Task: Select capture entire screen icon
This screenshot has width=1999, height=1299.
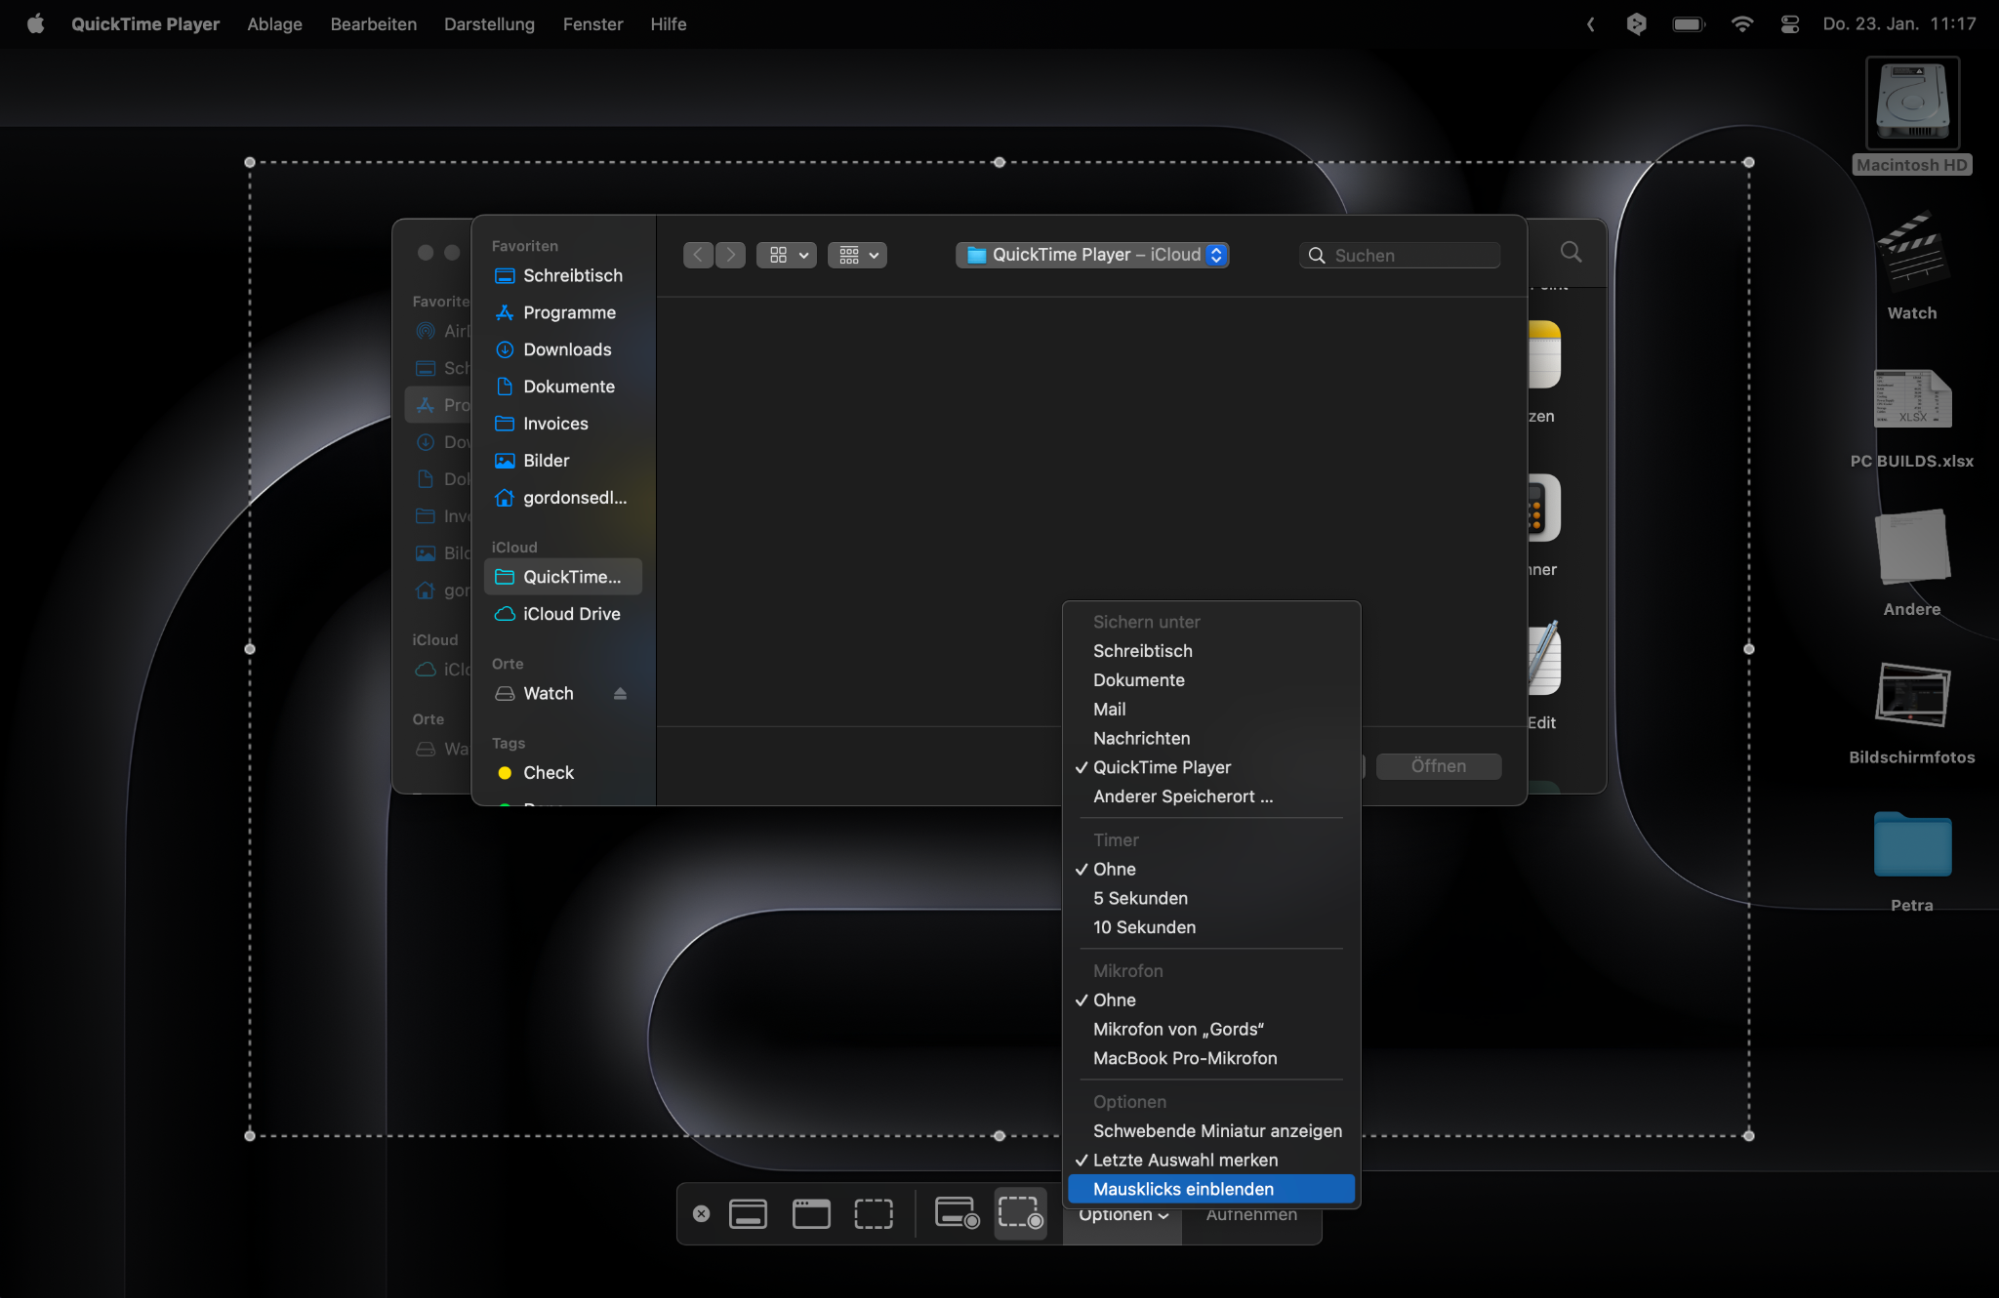Action: click(748, 1214)
